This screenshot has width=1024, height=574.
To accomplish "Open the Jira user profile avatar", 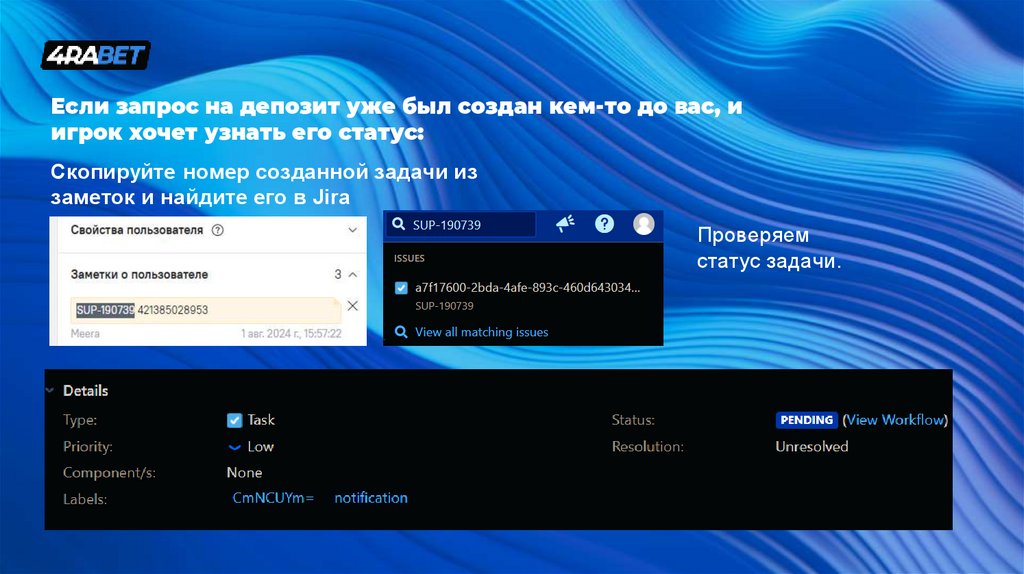I will pos(643,224).
